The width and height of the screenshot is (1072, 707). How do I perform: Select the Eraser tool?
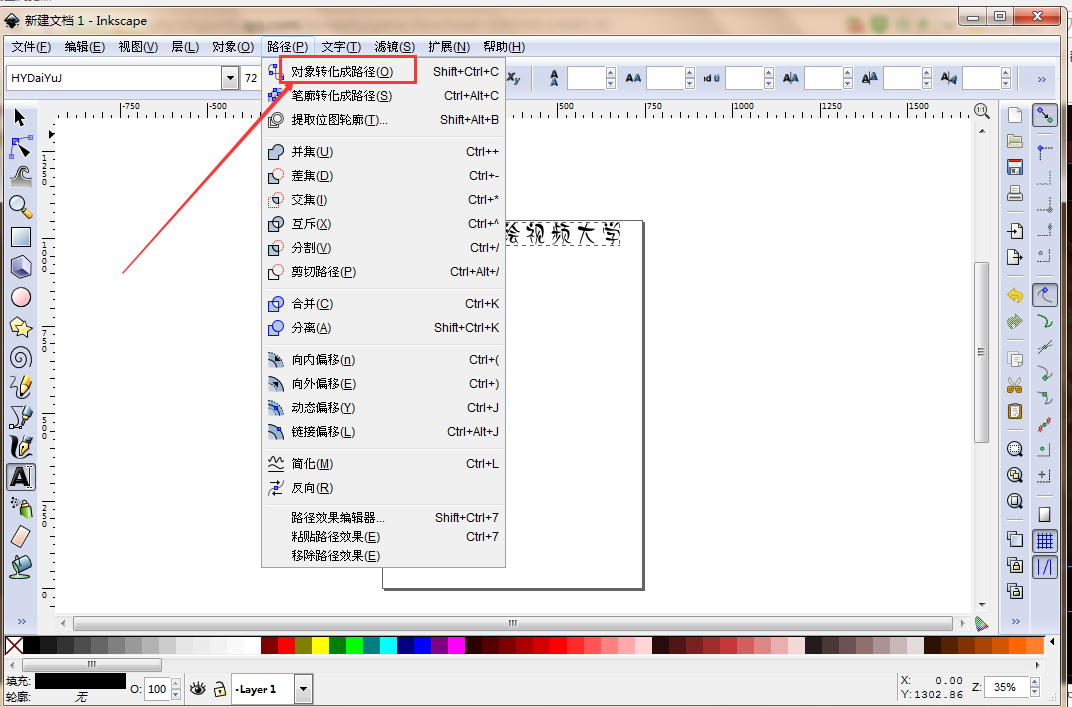(x=20, y=537)
